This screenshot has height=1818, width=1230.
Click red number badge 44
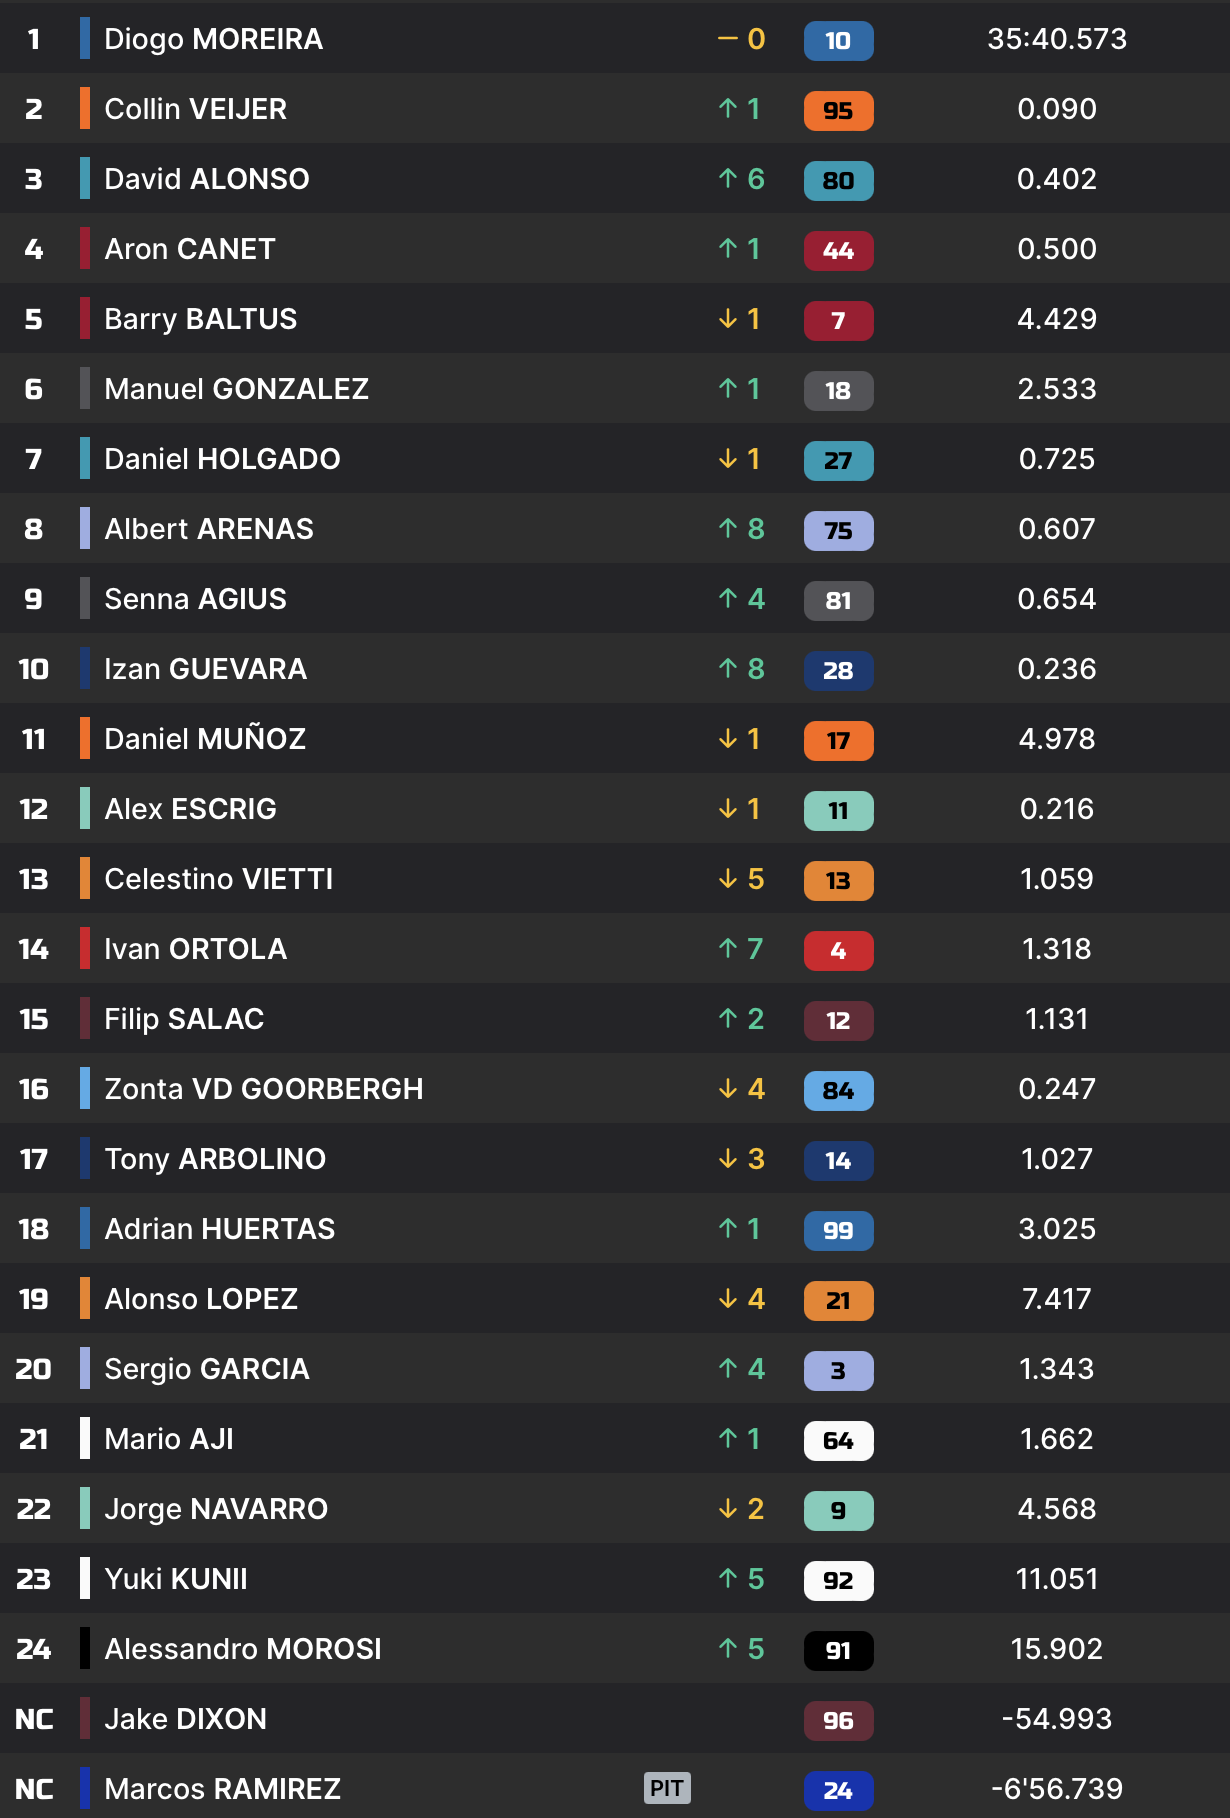click(x=838, y=251)
